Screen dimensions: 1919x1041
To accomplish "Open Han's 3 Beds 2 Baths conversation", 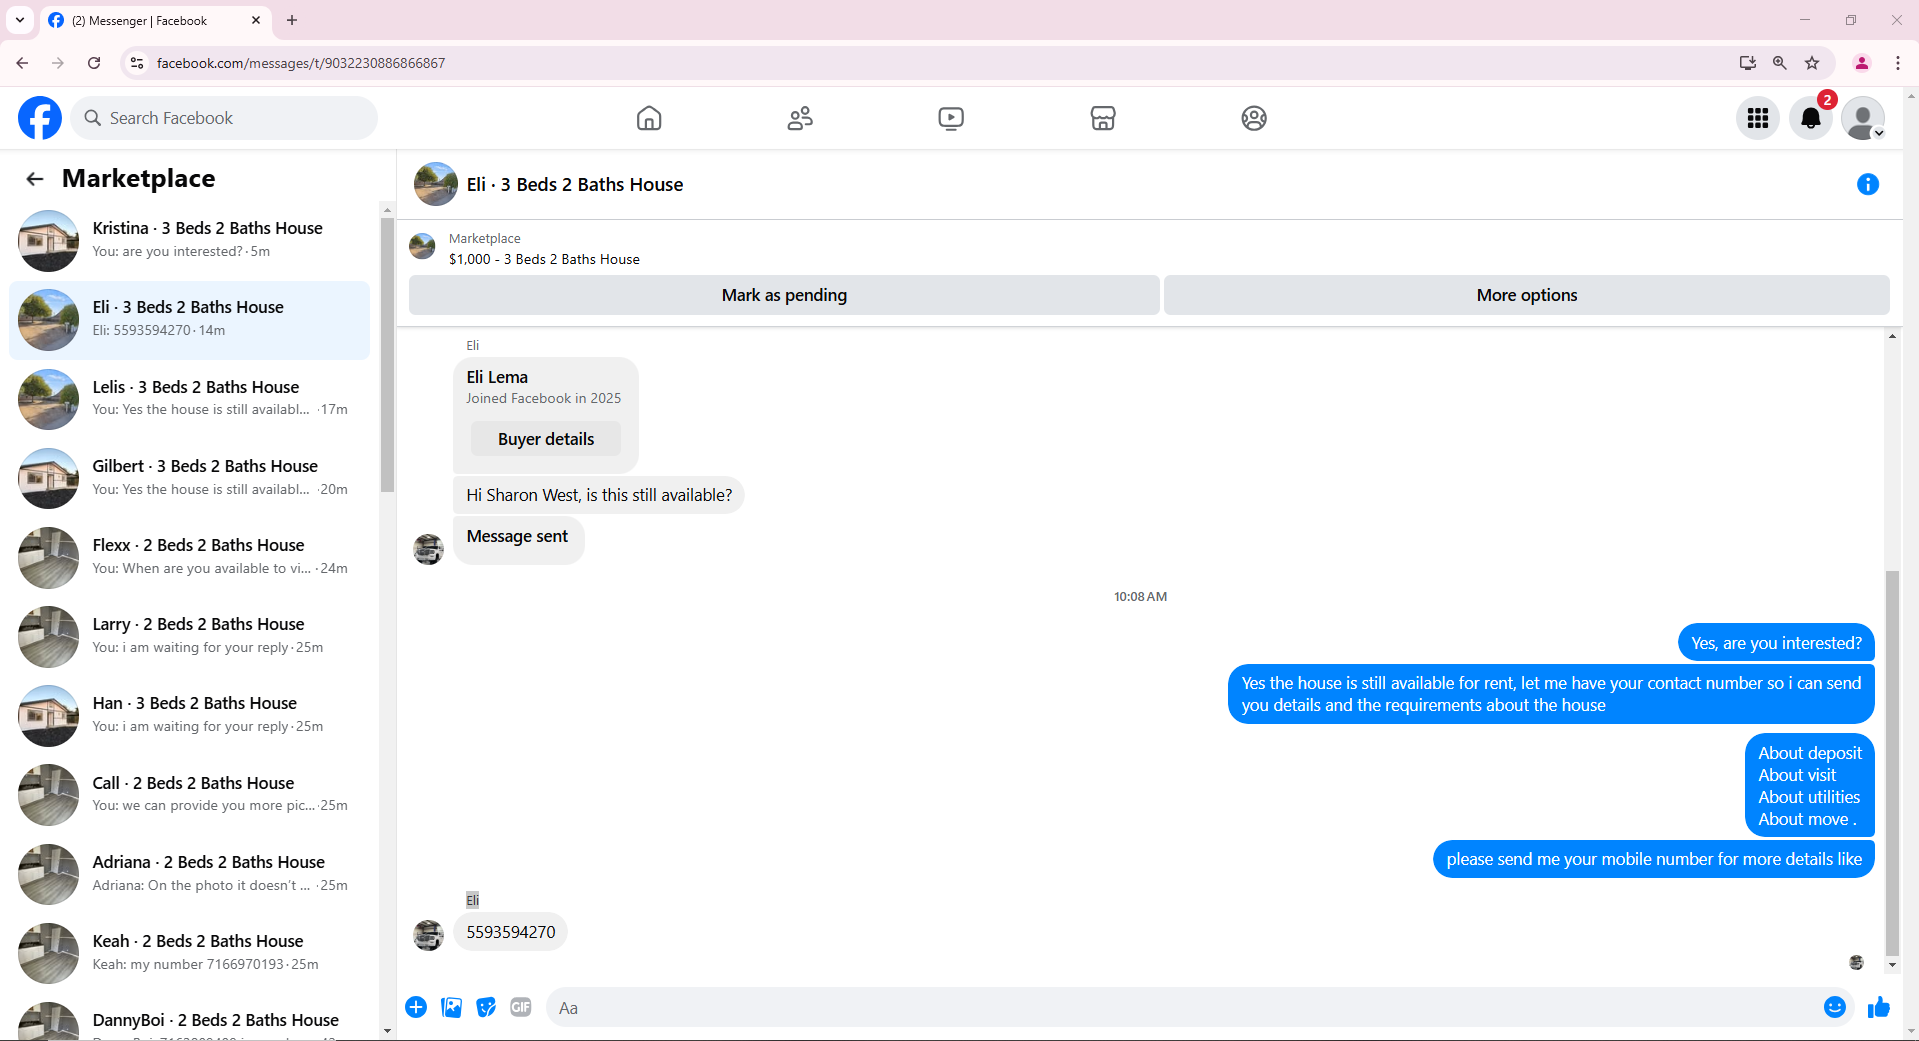I will point(190,715).
